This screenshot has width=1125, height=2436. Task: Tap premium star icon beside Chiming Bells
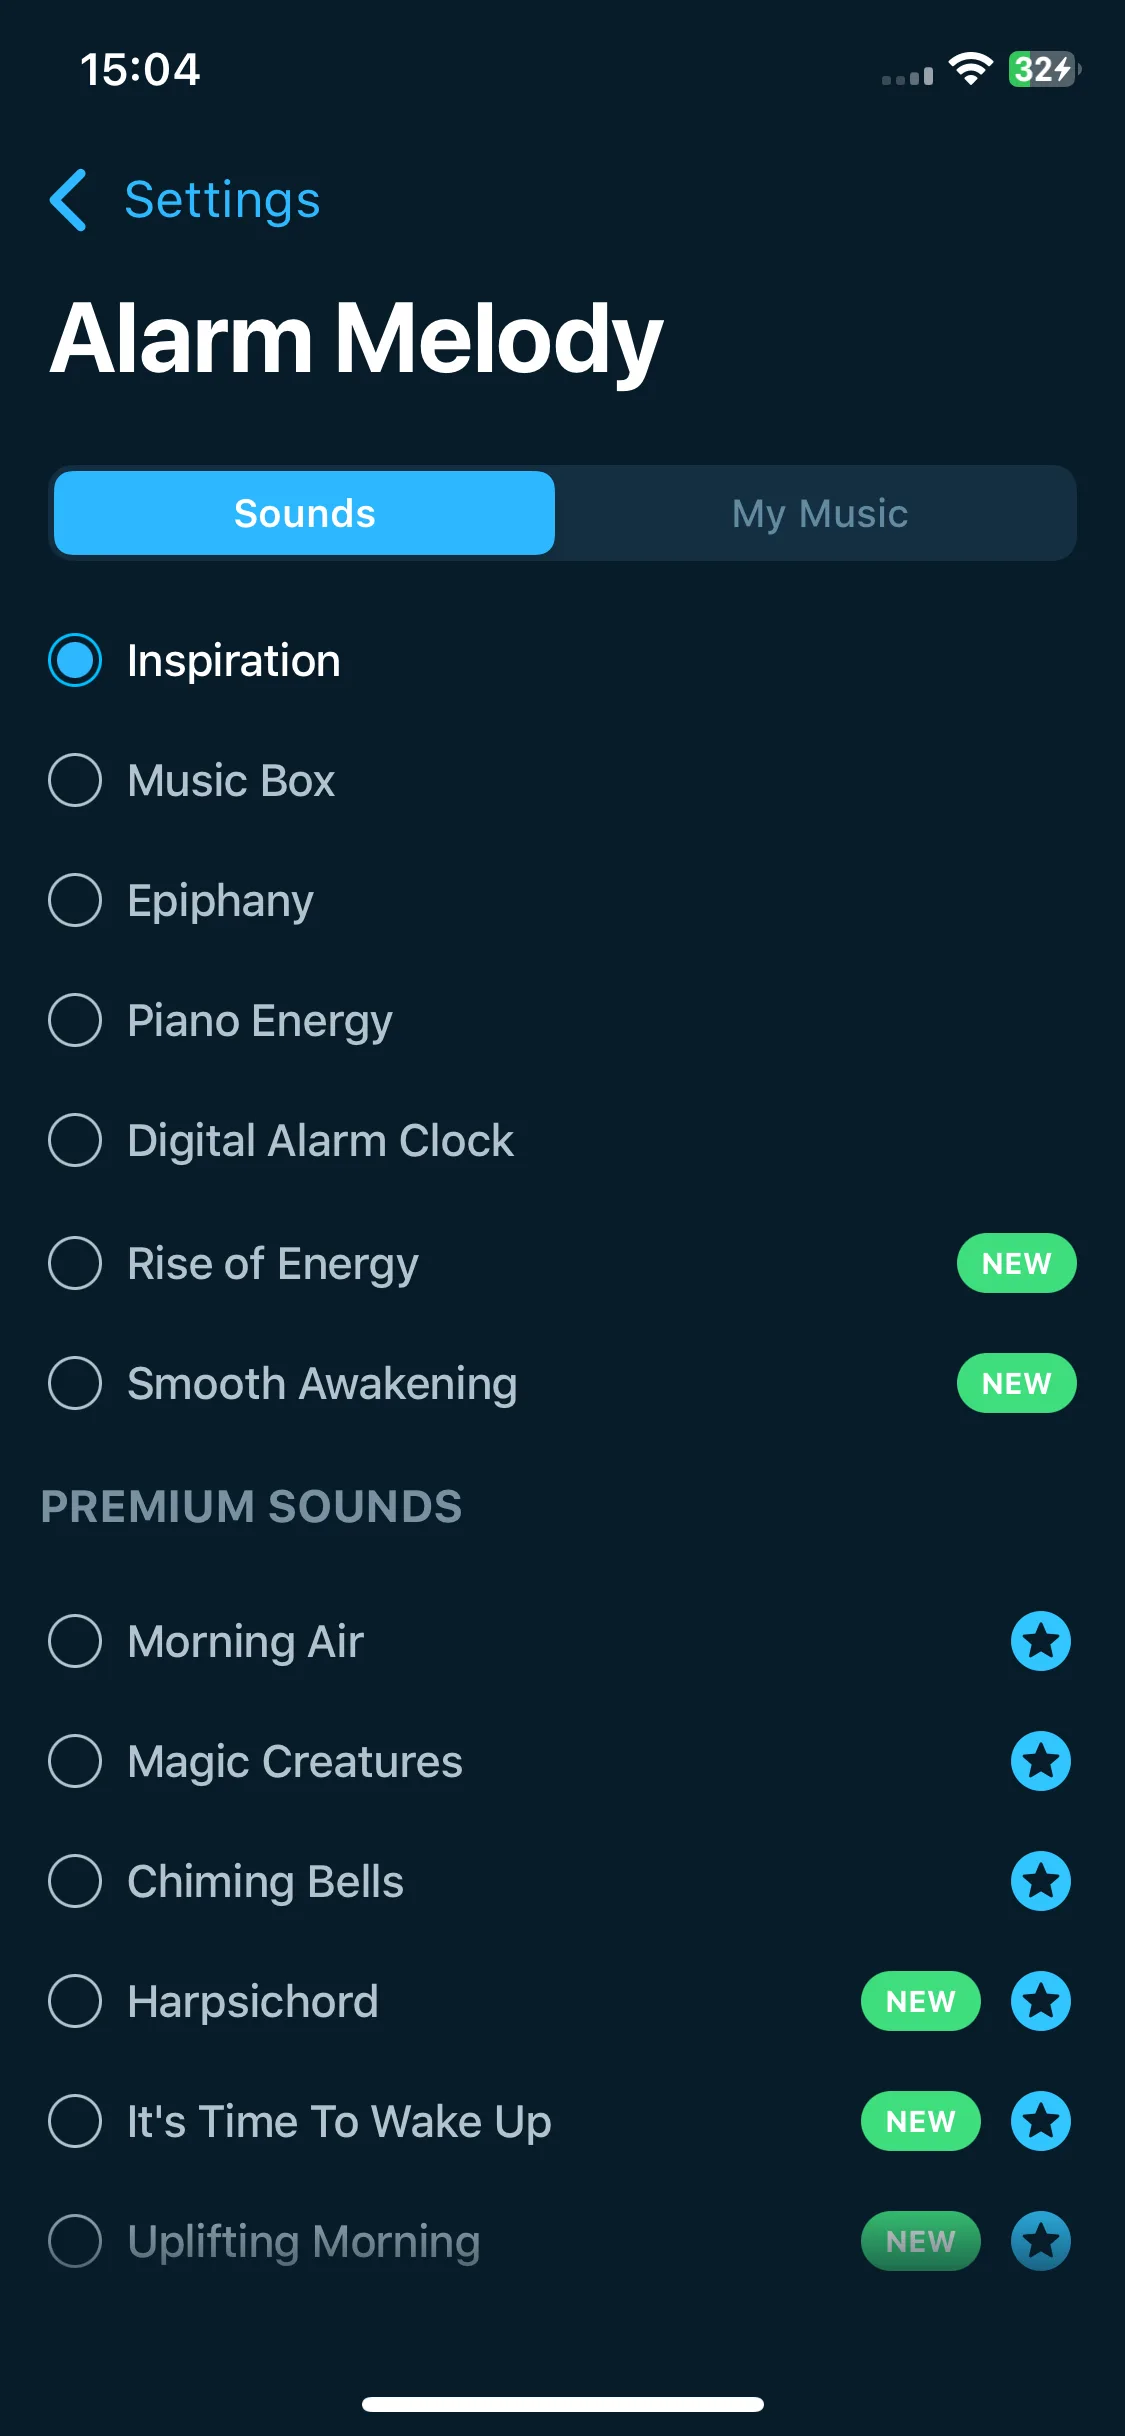pyautogui.click(x=1040, y=1881)
